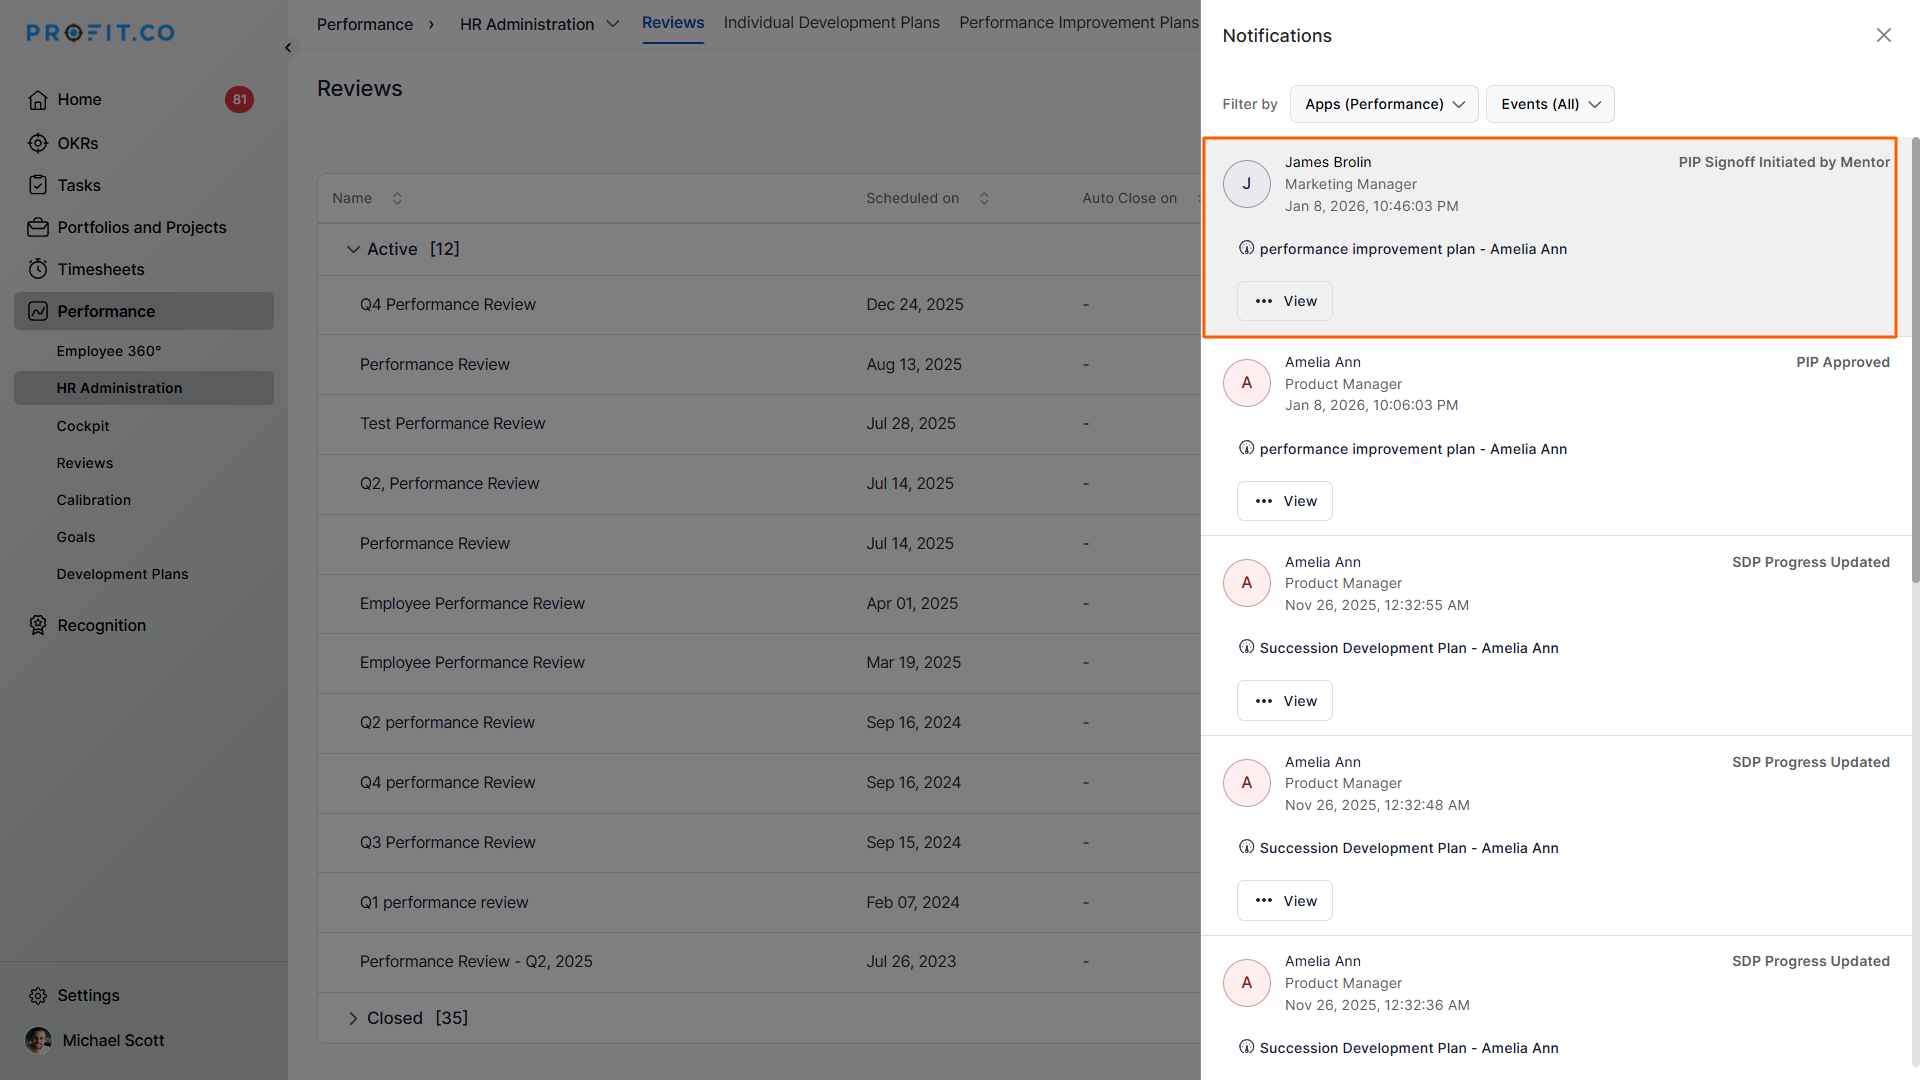Viewport: 1920px width, 1080px height.
Task: Open the Events (All) filter dropdown
Action: [1549, 104]
